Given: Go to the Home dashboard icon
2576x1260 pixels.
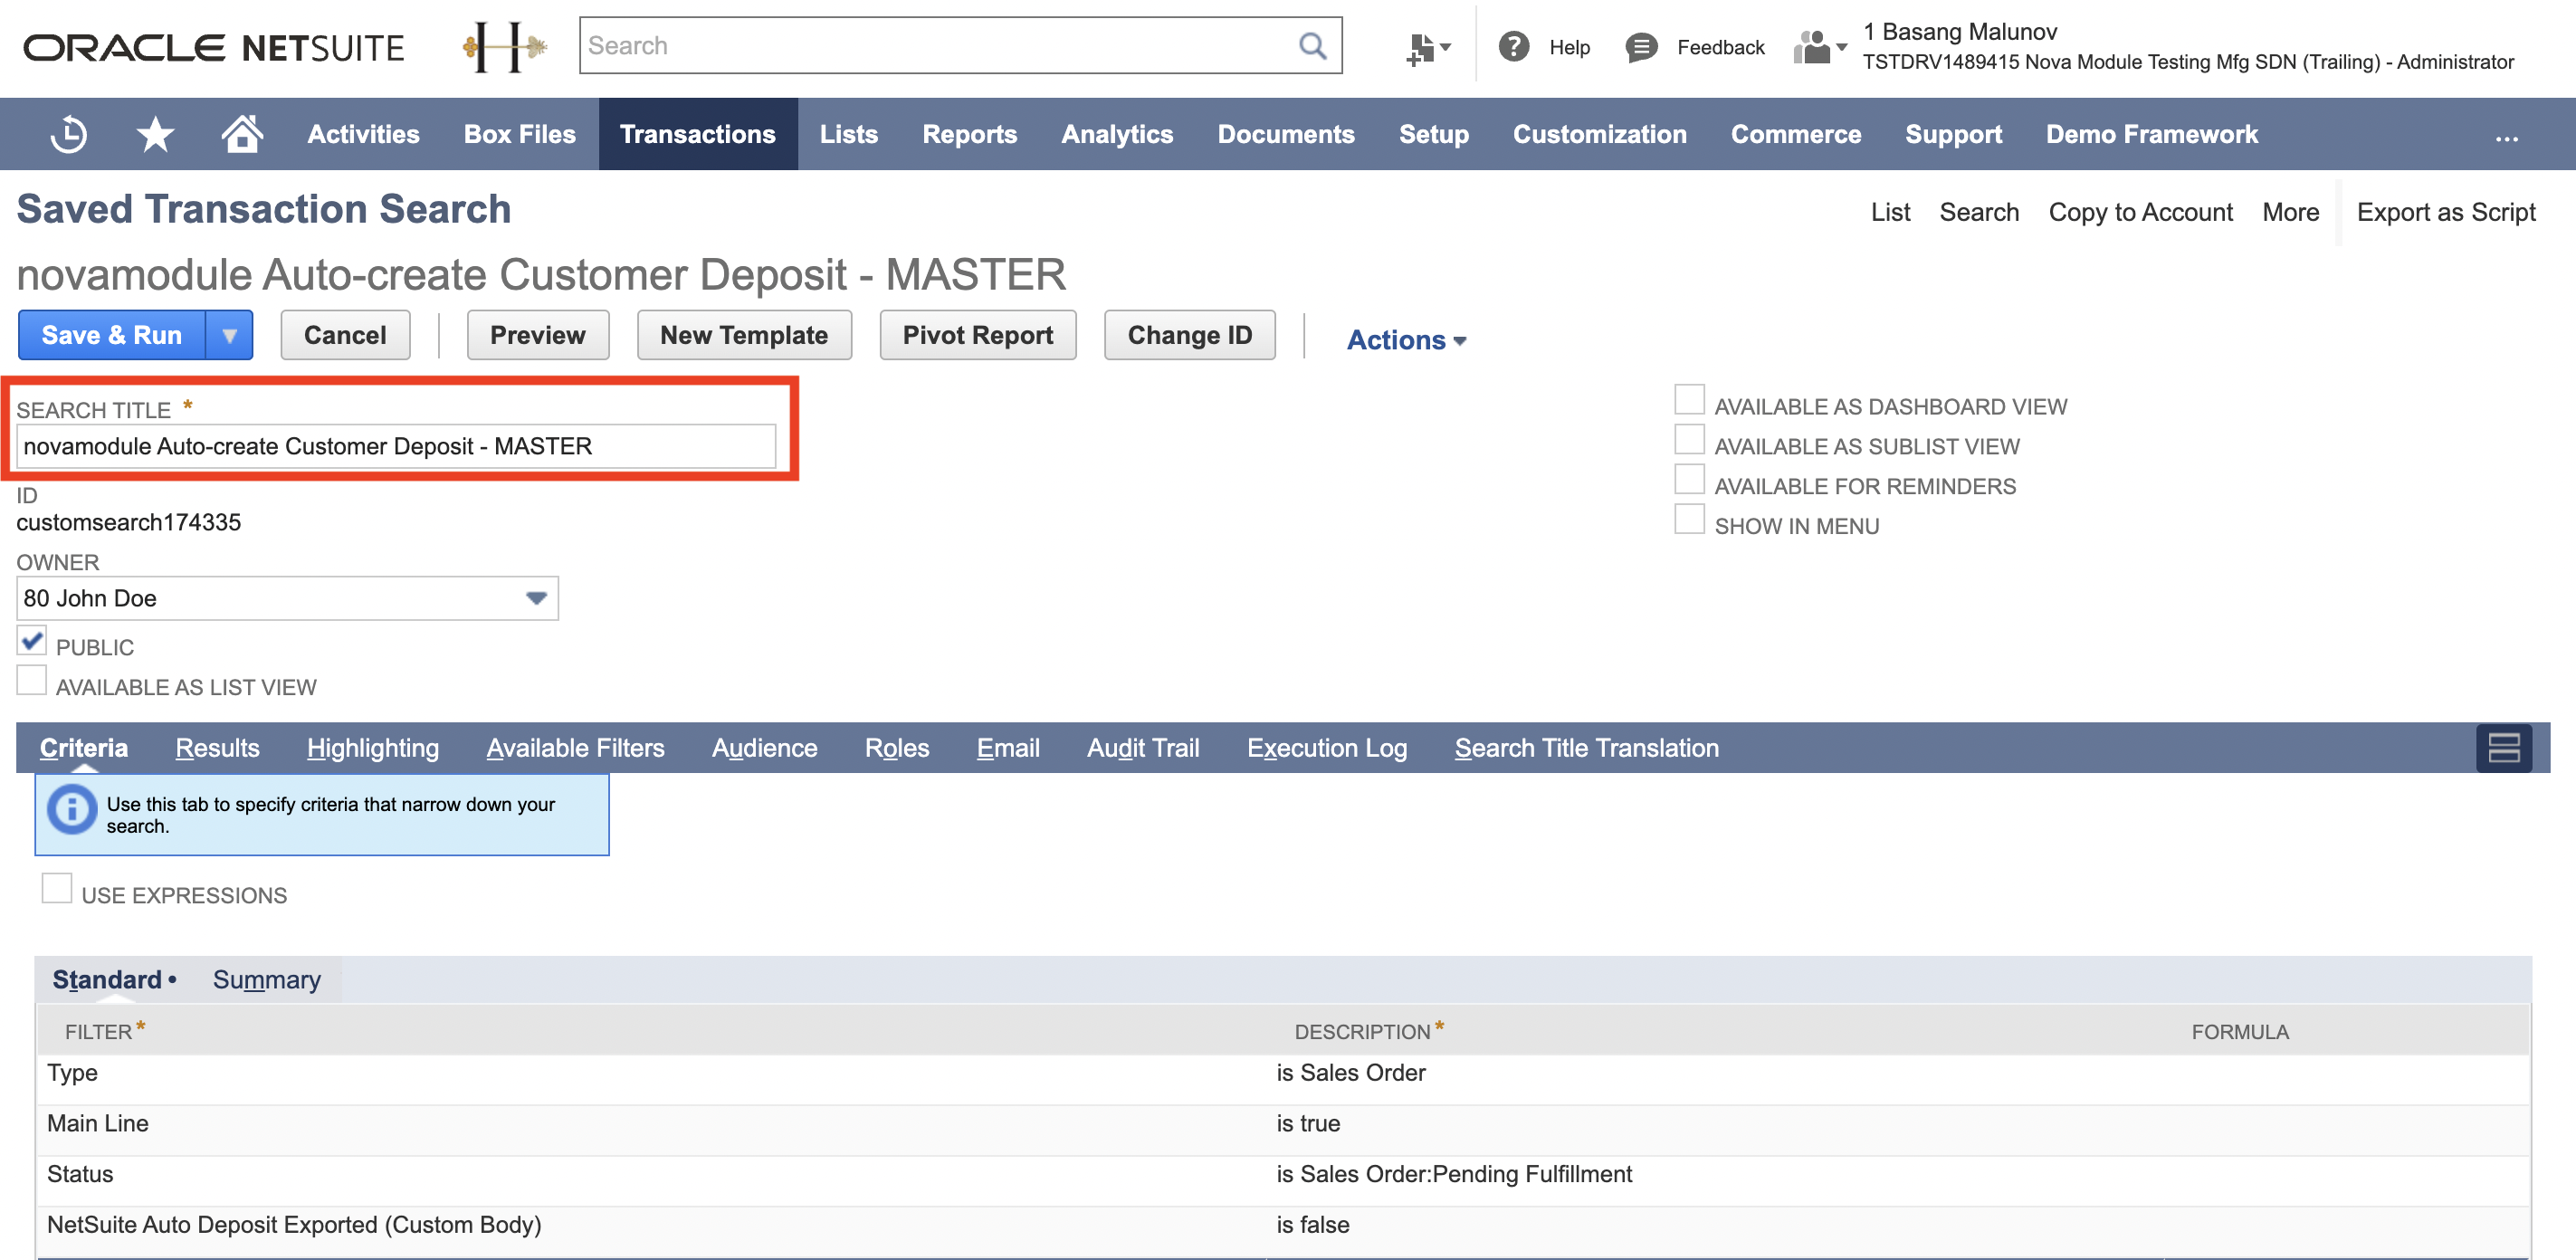Looking at the screenshot, I should [x=241, y=133].
